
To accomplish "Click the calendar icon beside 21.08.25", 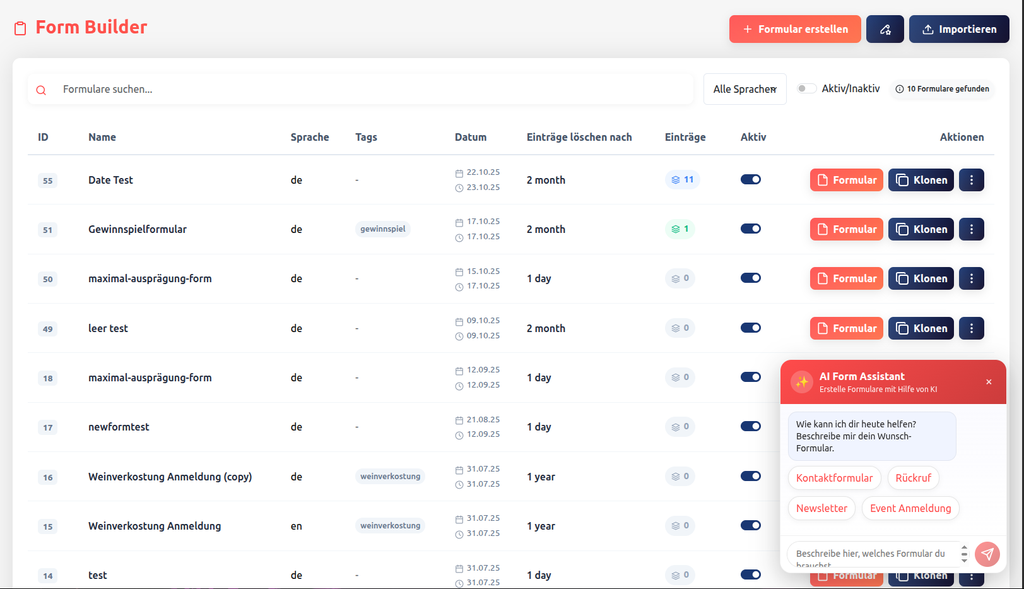I will pyautogui.click(x=459, y=420).
